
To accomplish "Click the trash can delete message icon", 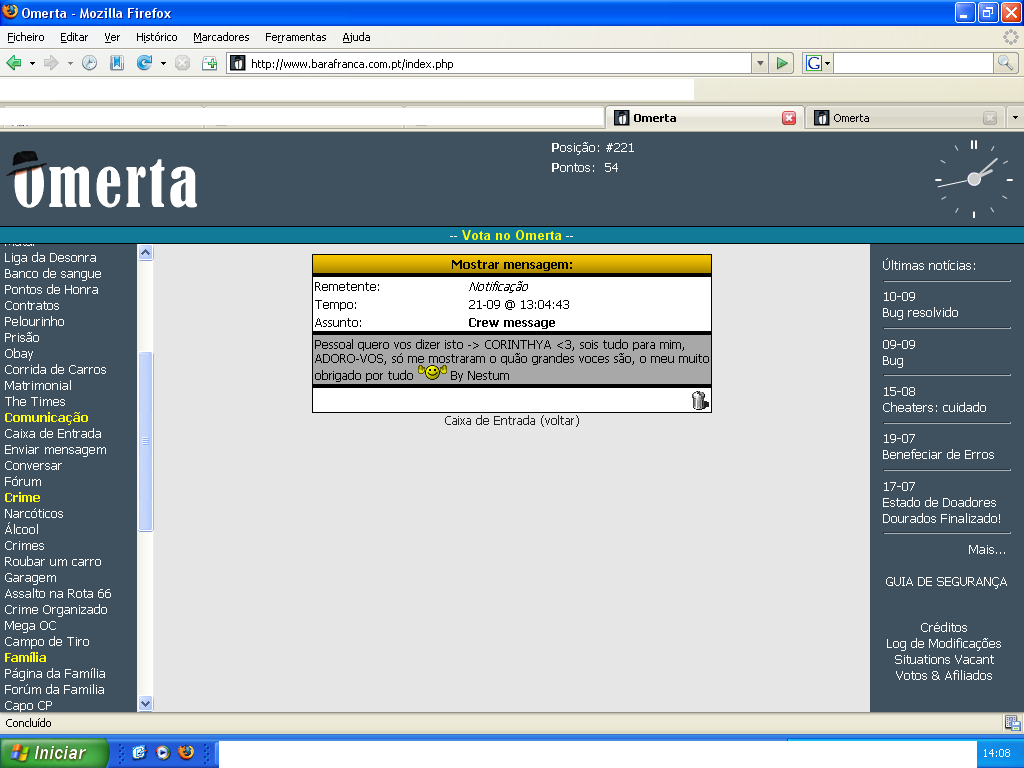I will [699, 401].
